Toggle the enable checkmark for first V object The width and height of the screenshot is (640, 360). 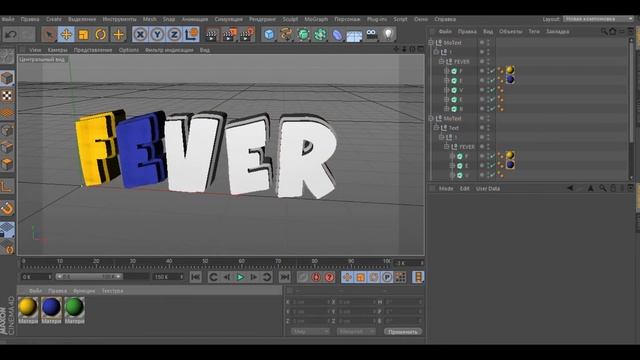click(x=493, y=90)
